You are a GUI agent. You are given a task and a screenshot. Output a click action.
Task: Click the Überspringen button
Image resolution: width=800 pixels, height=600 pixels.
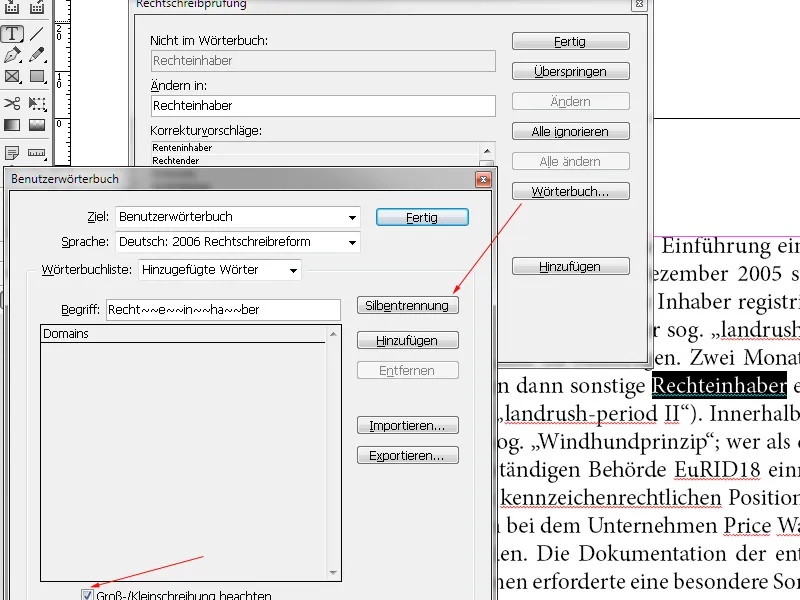[x=570, y=71]
